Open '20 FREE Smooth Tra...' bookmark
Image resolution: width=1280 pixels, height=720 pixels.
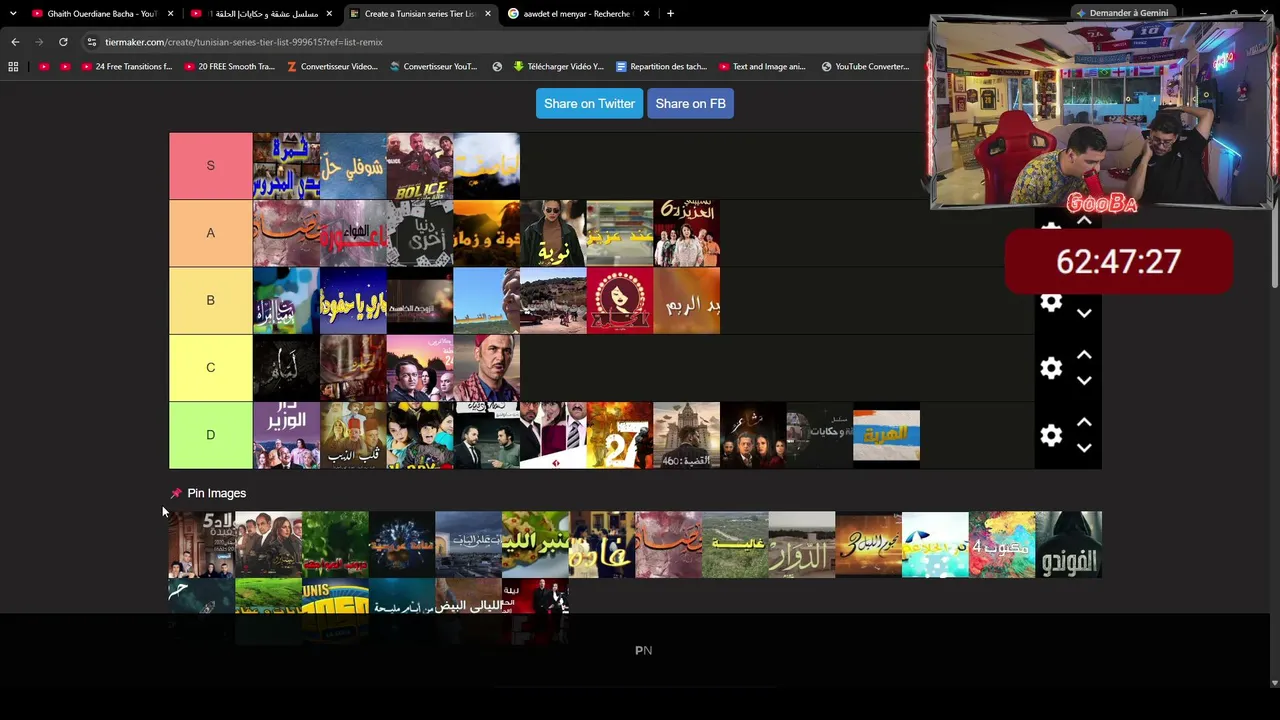(229, 67)
